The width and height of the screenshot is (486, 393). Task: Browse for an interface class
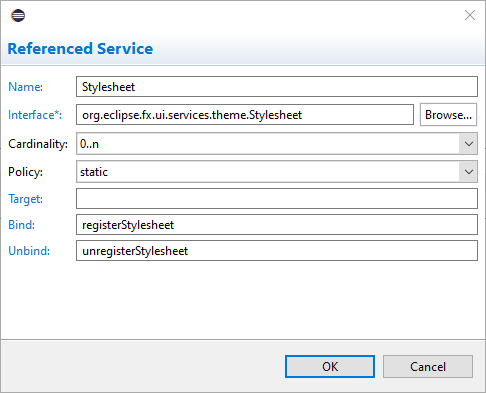(448, 115)
